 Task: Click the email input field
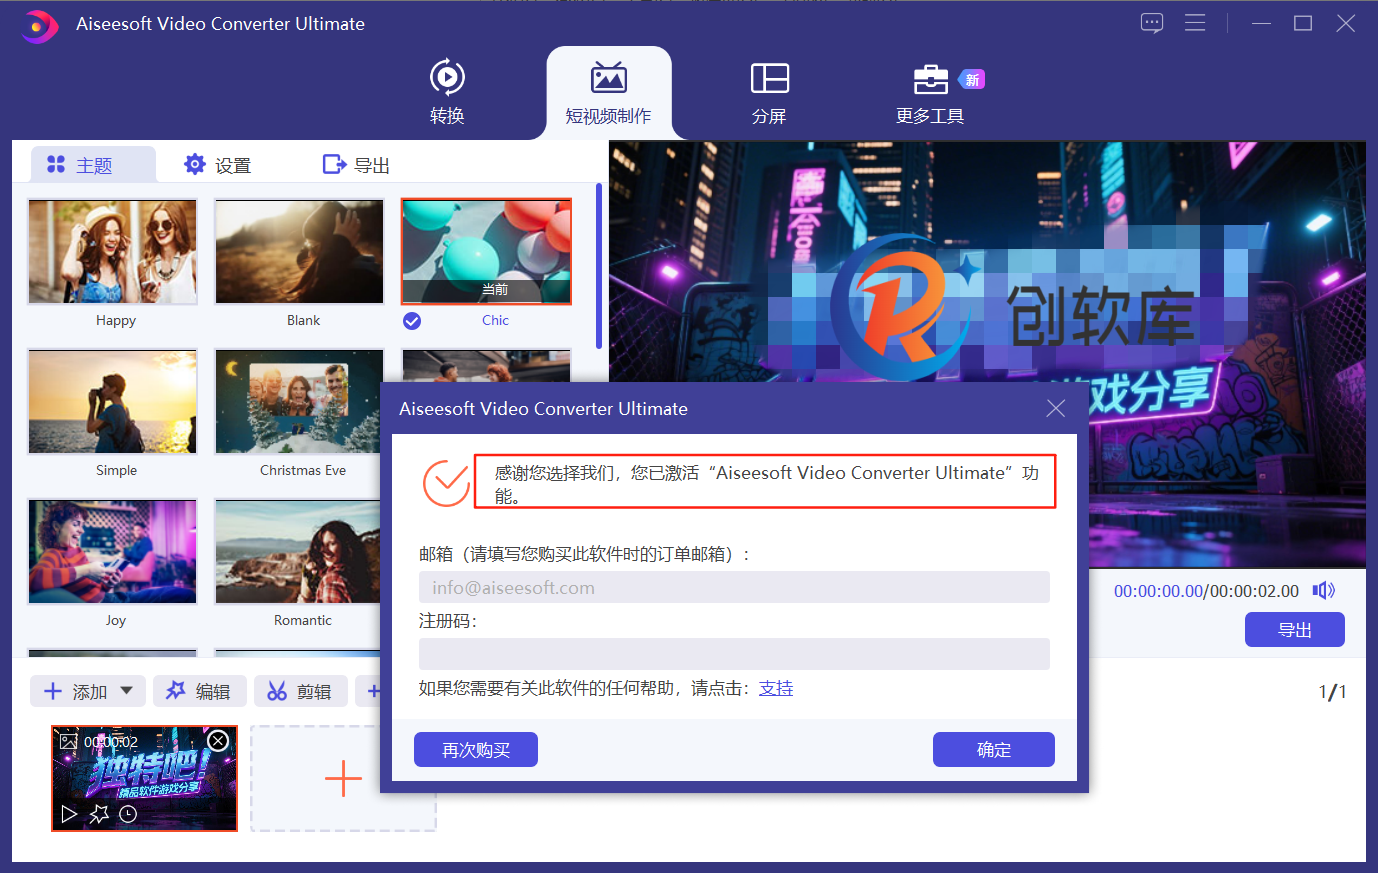pos(734,588)
